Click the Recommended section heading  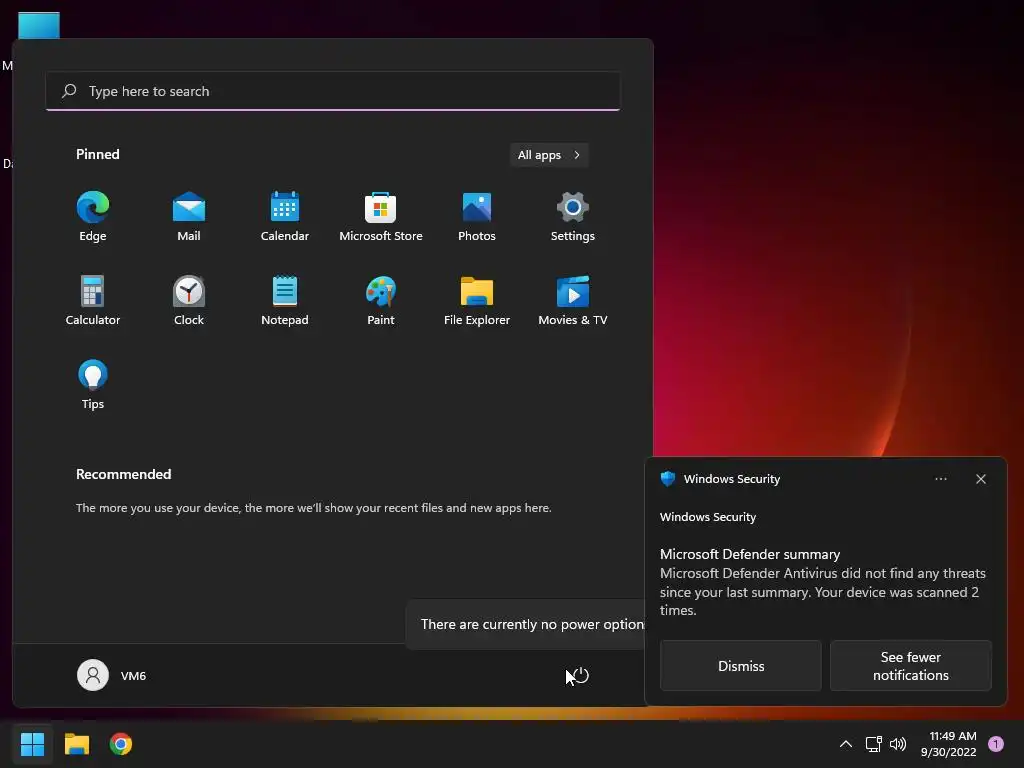pyautogui.click(x=123, y=474)
